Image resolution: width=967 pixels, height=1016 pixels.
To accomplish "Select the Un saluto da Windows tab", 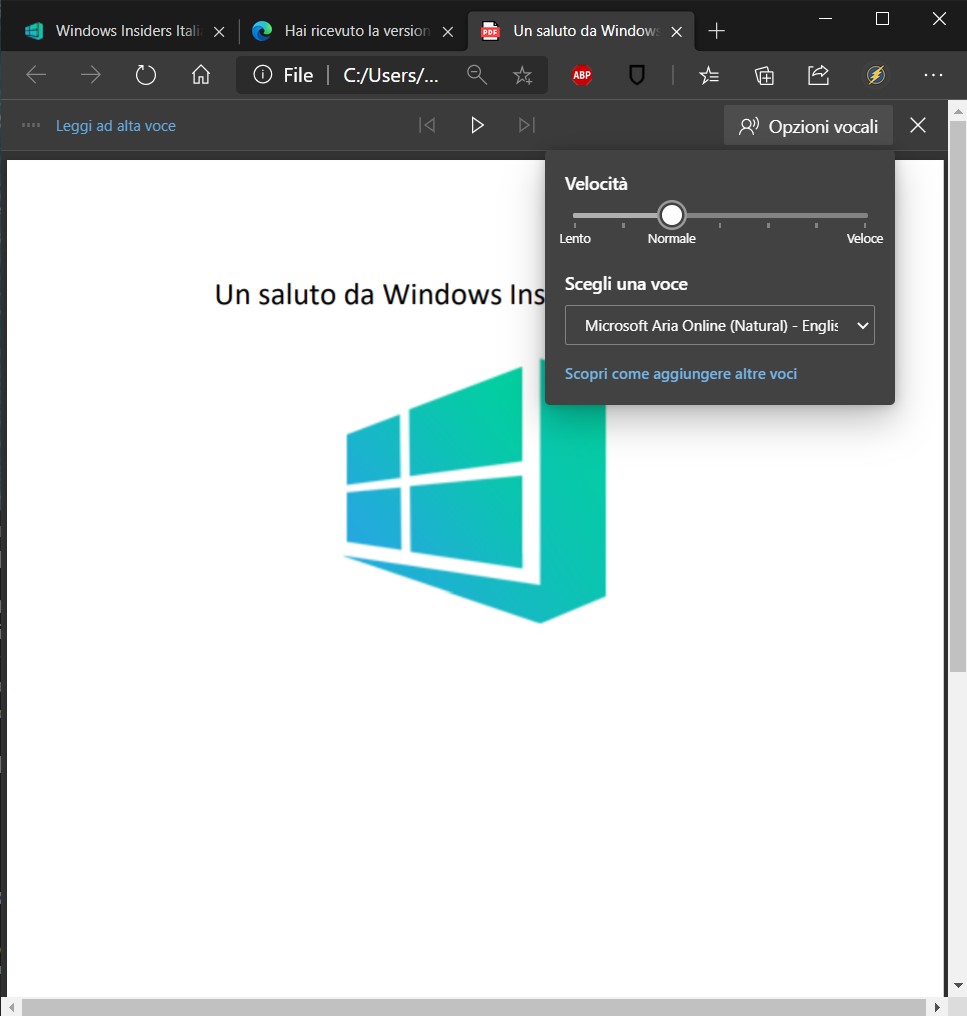I will (581, 31).
